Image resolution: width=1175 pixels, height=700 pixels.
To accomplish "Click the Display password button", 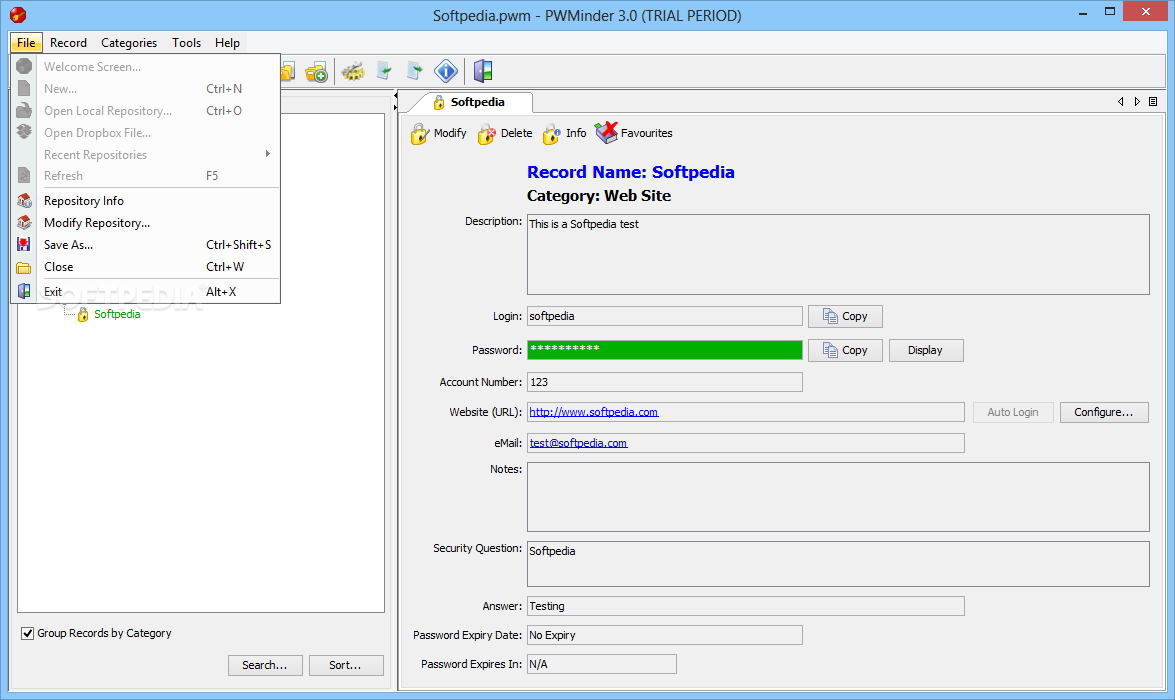I will click(x=925, y=350).
